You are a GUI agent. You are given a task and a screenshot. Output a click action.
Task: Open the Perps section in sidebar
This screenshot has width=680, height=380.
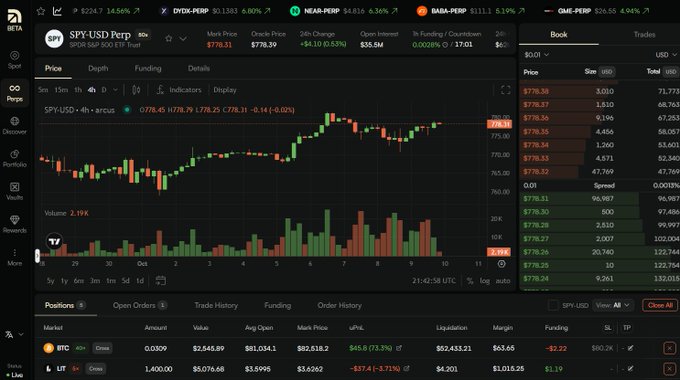14,93
